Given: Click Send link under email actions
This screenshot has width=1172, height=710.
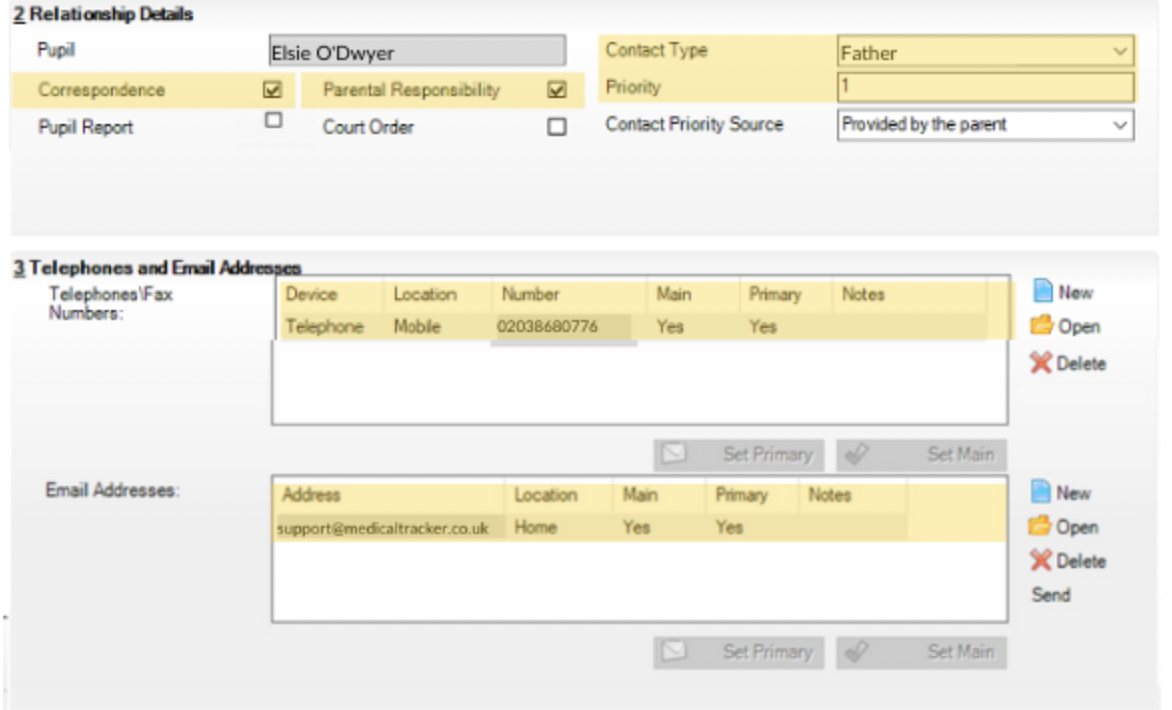Looking at the screenshot, I should (x=1051, y=595).
